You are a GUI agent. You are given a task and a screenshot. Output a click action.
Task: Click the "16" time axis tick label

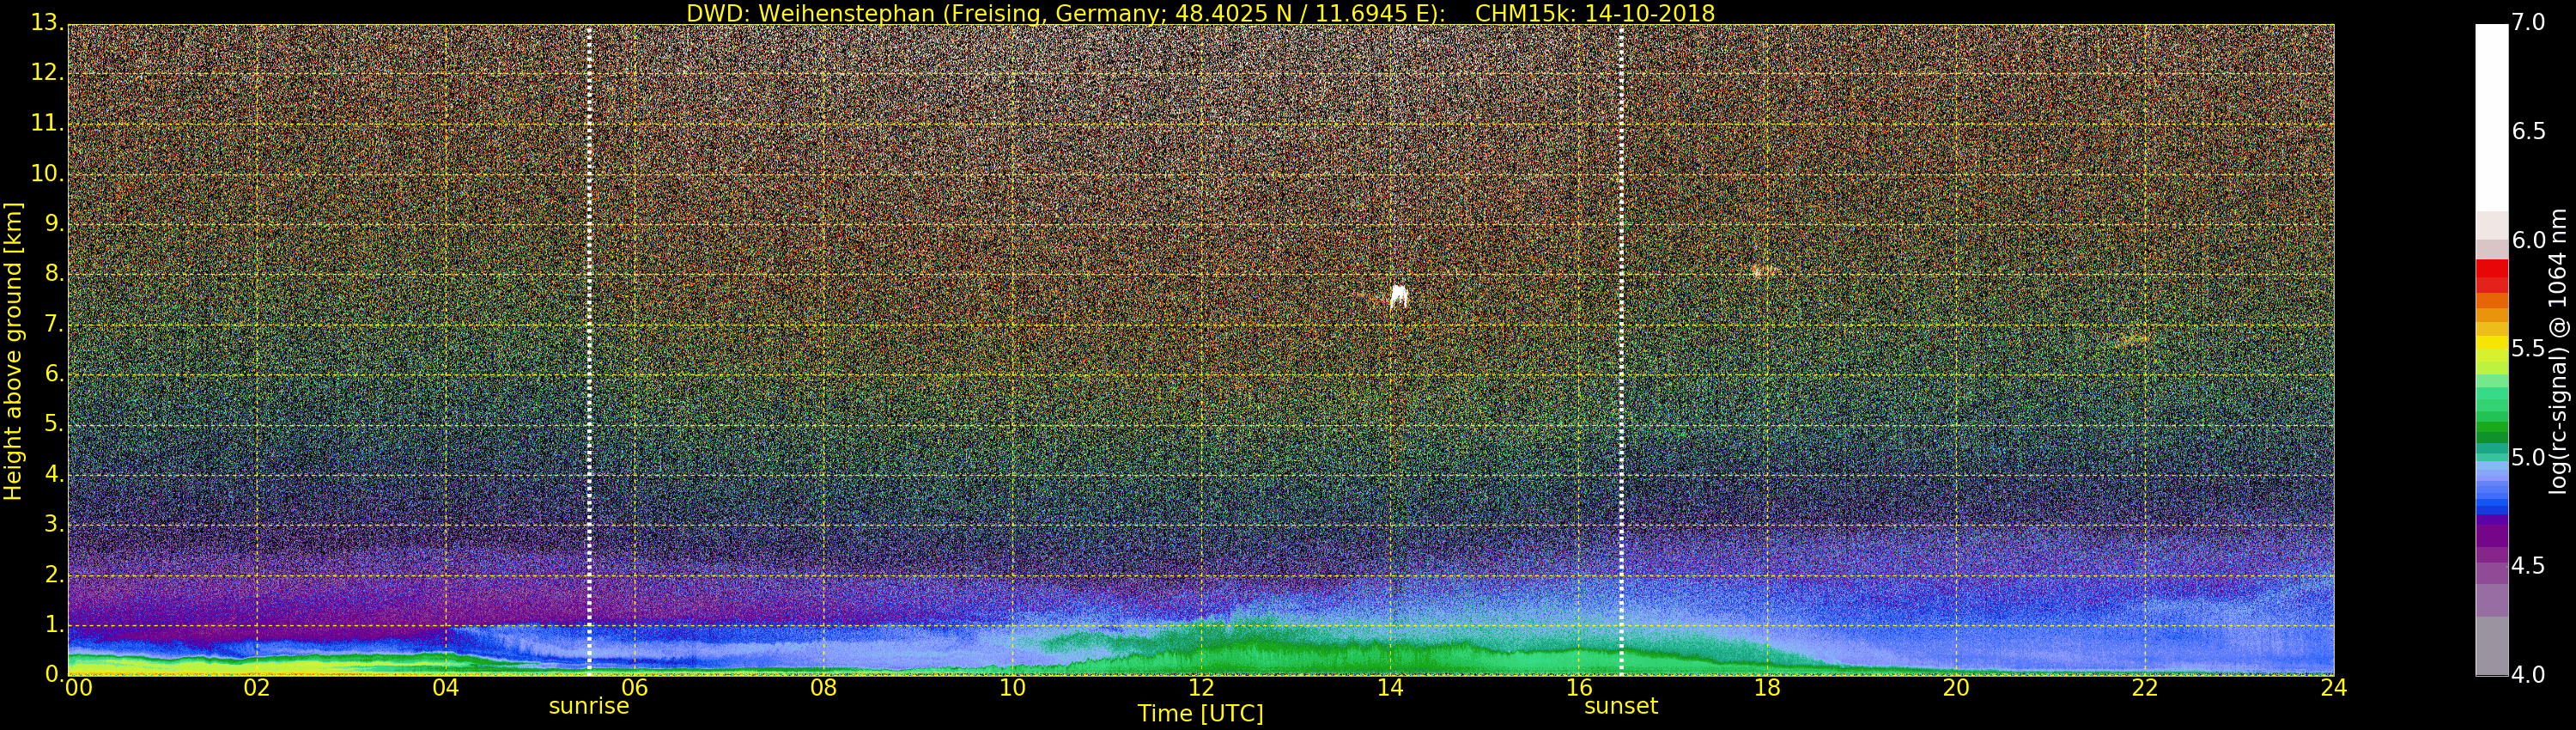[x=1579, y=688]
